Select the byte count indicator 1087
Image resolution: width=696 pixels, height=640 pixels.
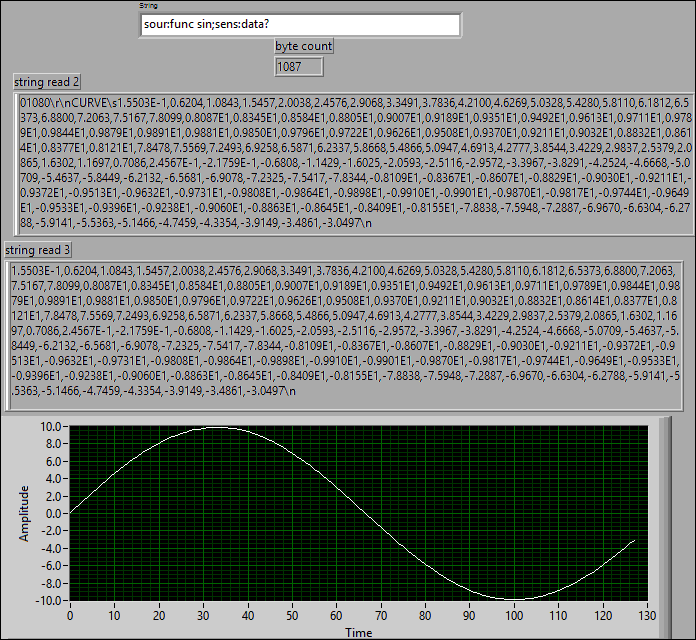pos(299,67)
